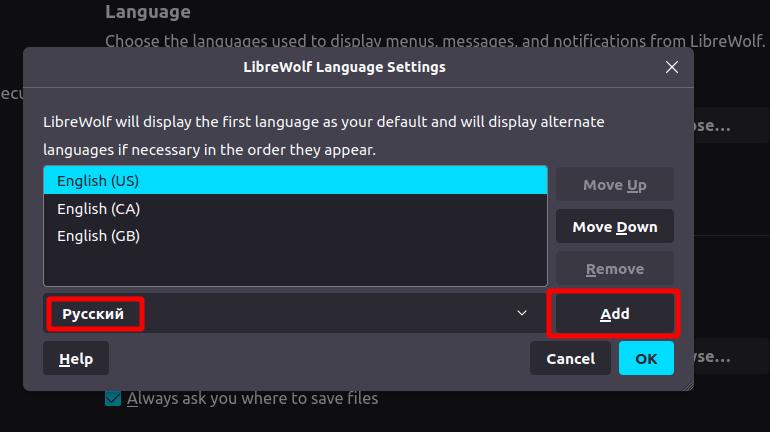The width and height of the screenshot is (770, 432).
Task: Click the partially hidden Browse button behind dialog
Action: (x=718, y=357)
